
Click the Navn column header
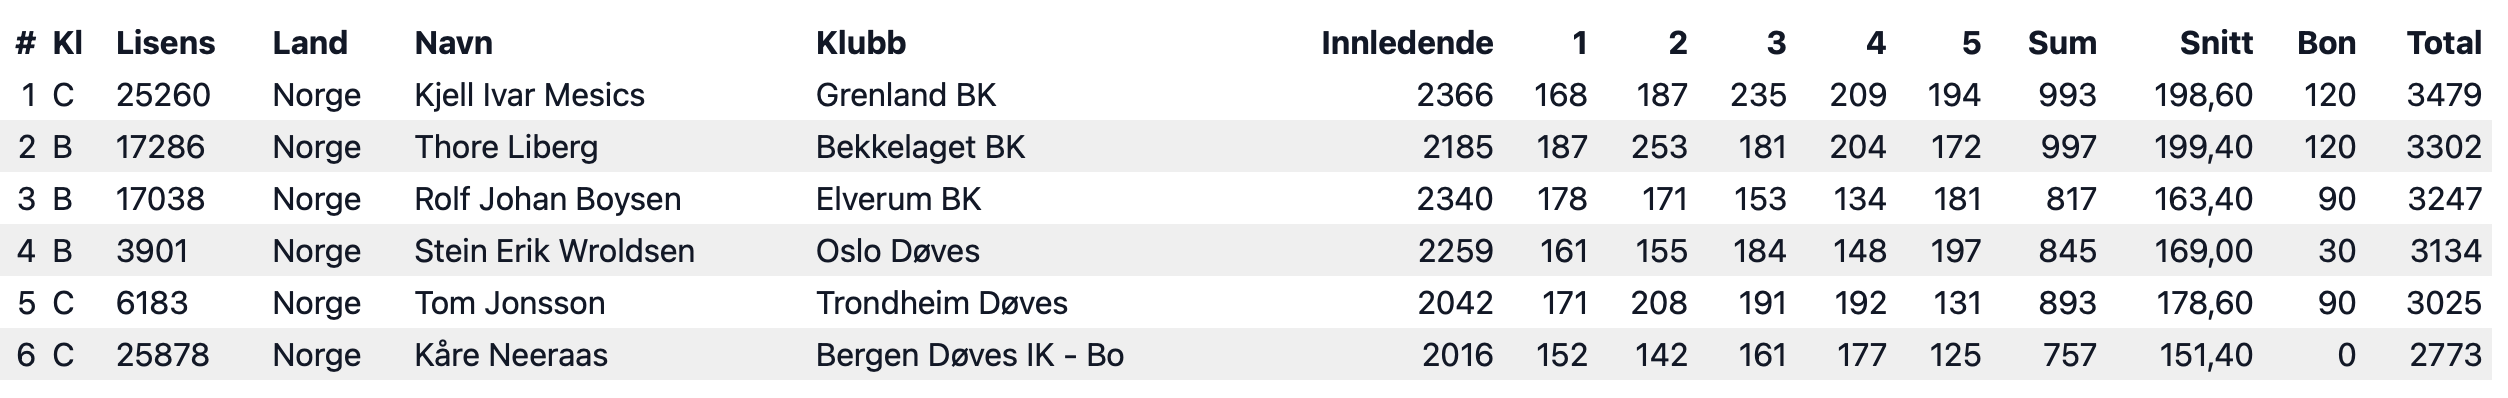(453, 43)
